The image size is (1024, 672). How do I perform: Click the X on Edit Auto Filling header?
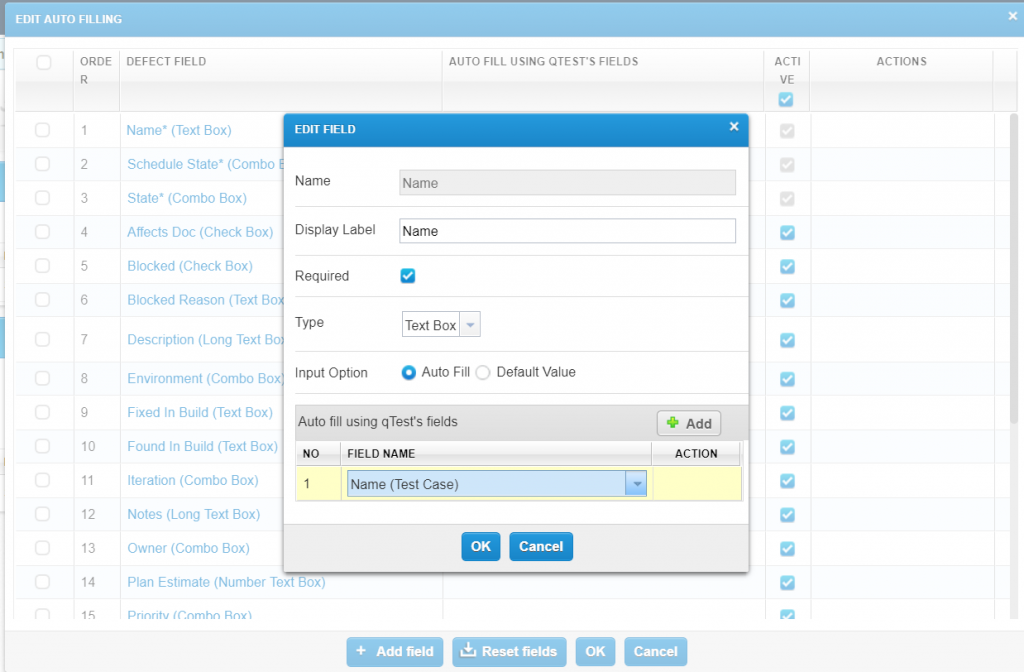click(x=1010, y=18)
